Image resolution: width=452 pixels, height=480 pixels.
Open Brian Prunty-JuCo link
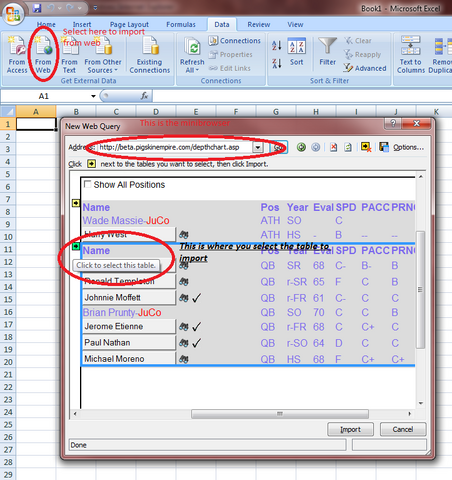[122, 312]
